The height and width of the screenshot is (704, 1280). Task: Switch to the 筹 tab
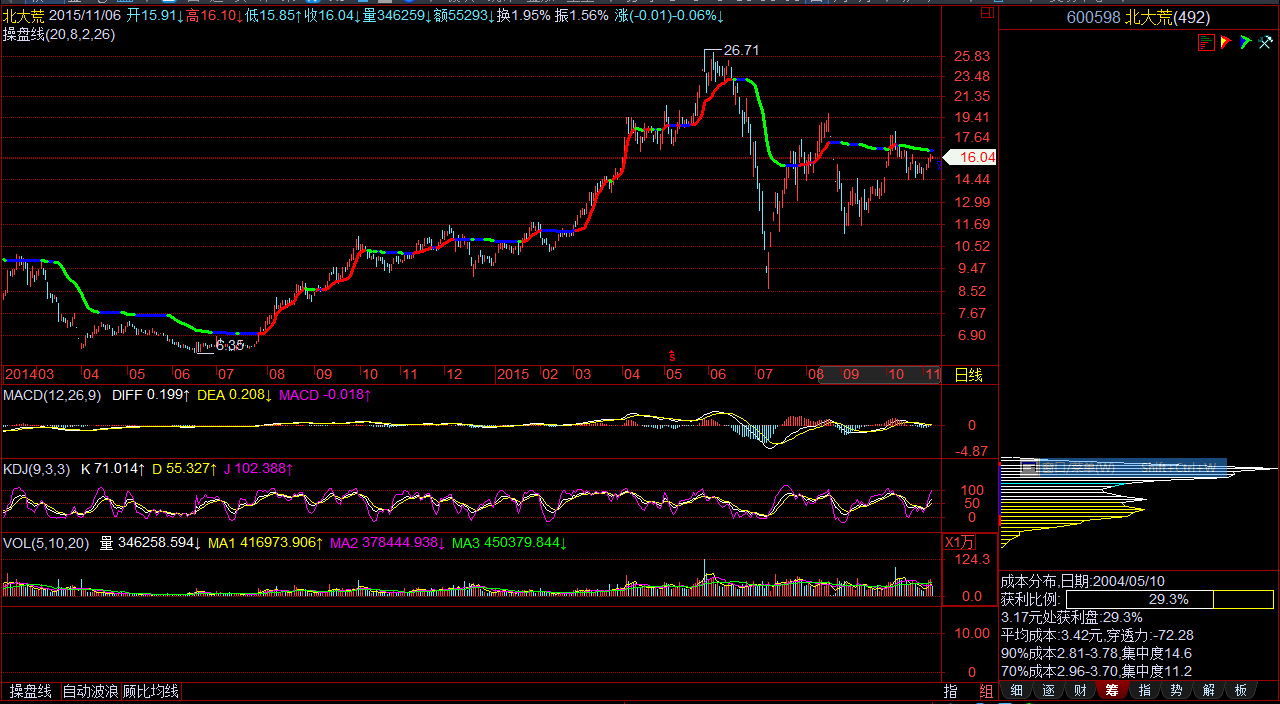[x=1112, y=690]
